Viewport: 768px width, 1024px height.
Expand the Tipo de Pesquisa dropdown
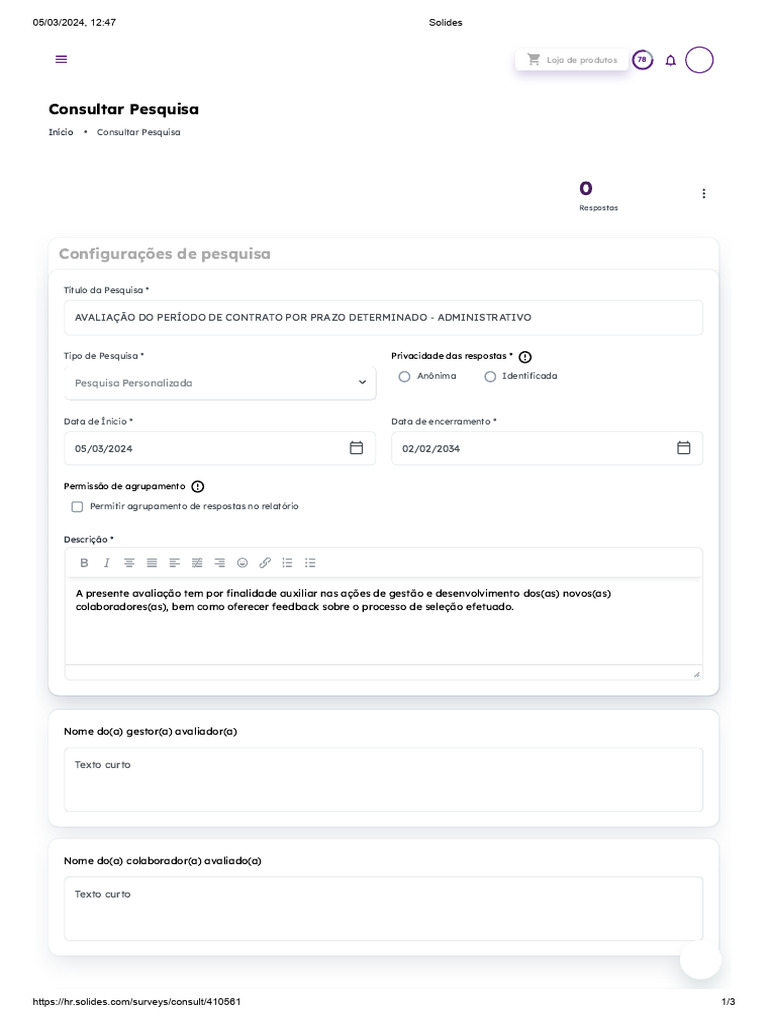click(x=220, y=383)
